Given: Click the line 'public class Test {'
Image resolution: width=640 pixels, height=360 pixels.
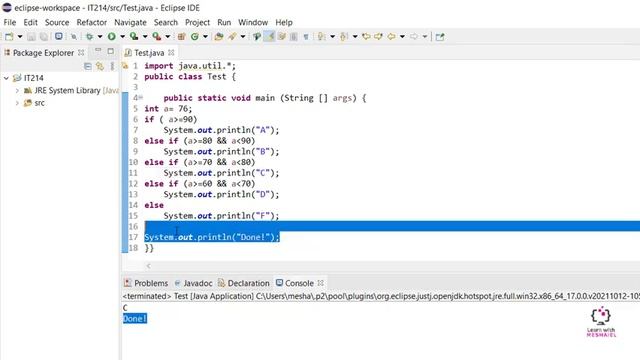Looking at the screenshot, I should (x=190, y=76).
